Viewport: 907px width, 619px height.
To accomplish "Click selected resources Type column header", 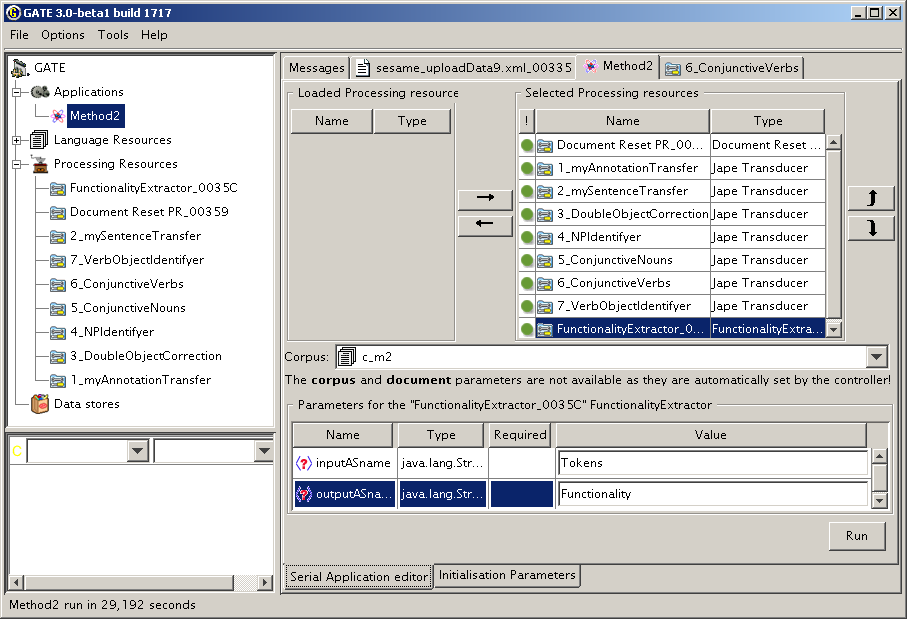I will [x=768, y=121].
